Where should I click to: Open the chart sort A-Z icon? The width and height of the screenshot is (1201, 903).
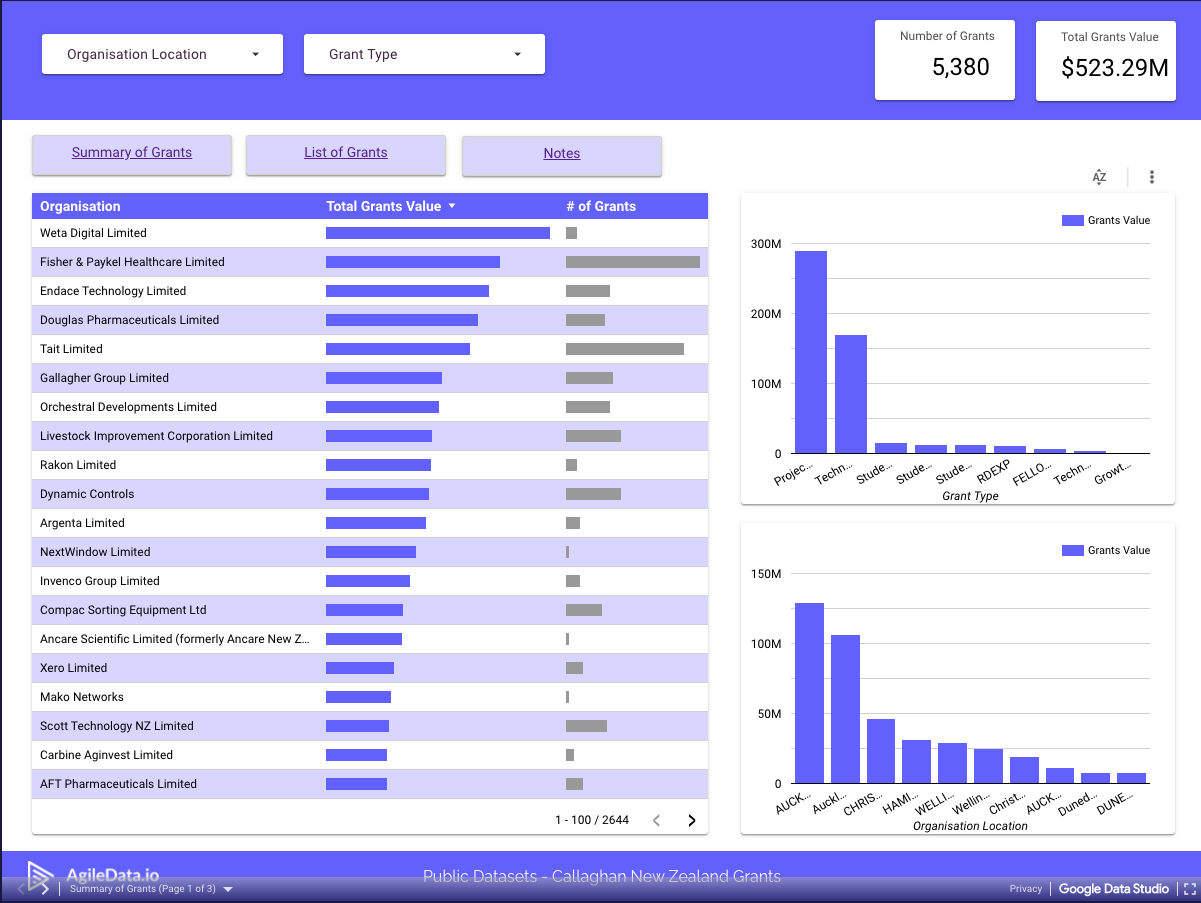click(x=1099, y=177)
